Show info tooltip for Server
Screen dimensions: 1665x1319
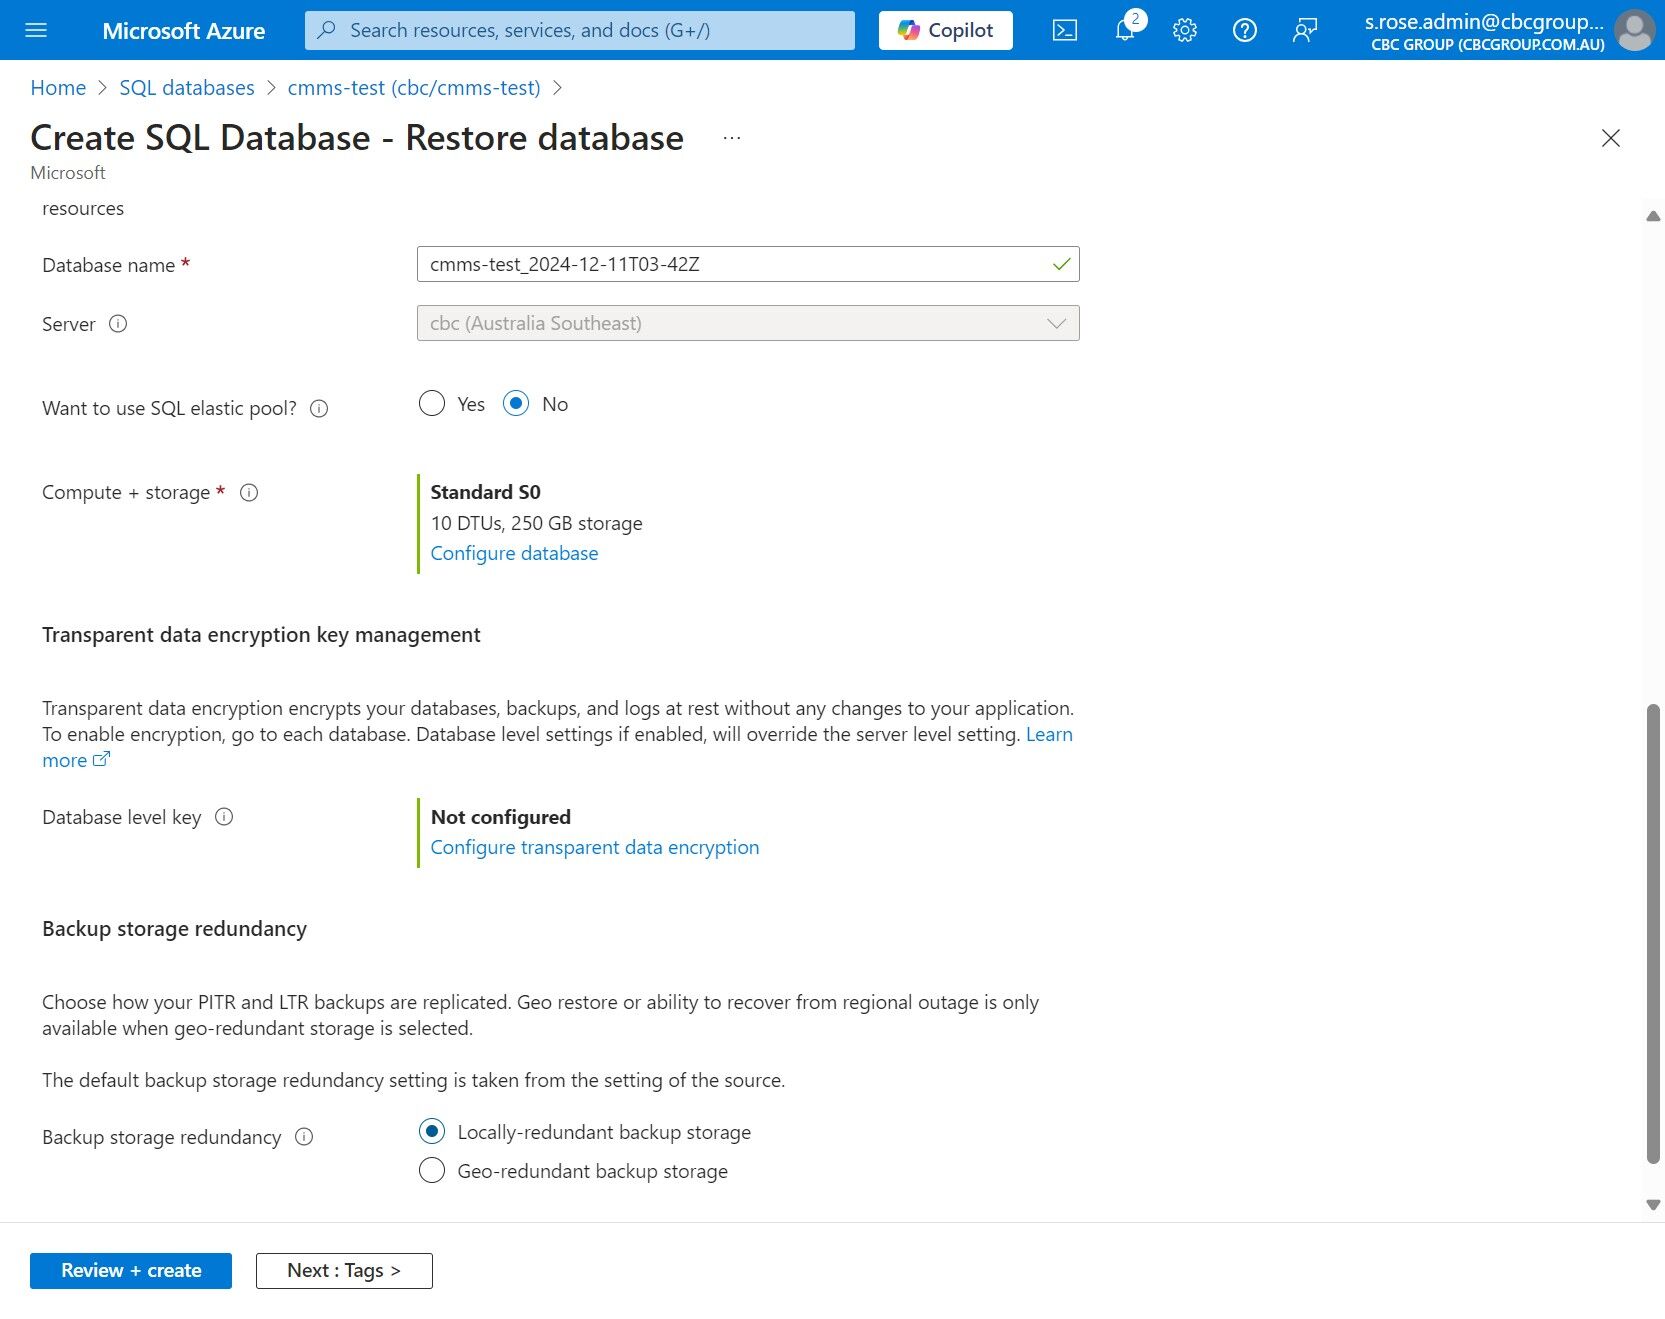pyautogui.click(x=118, y=323)
